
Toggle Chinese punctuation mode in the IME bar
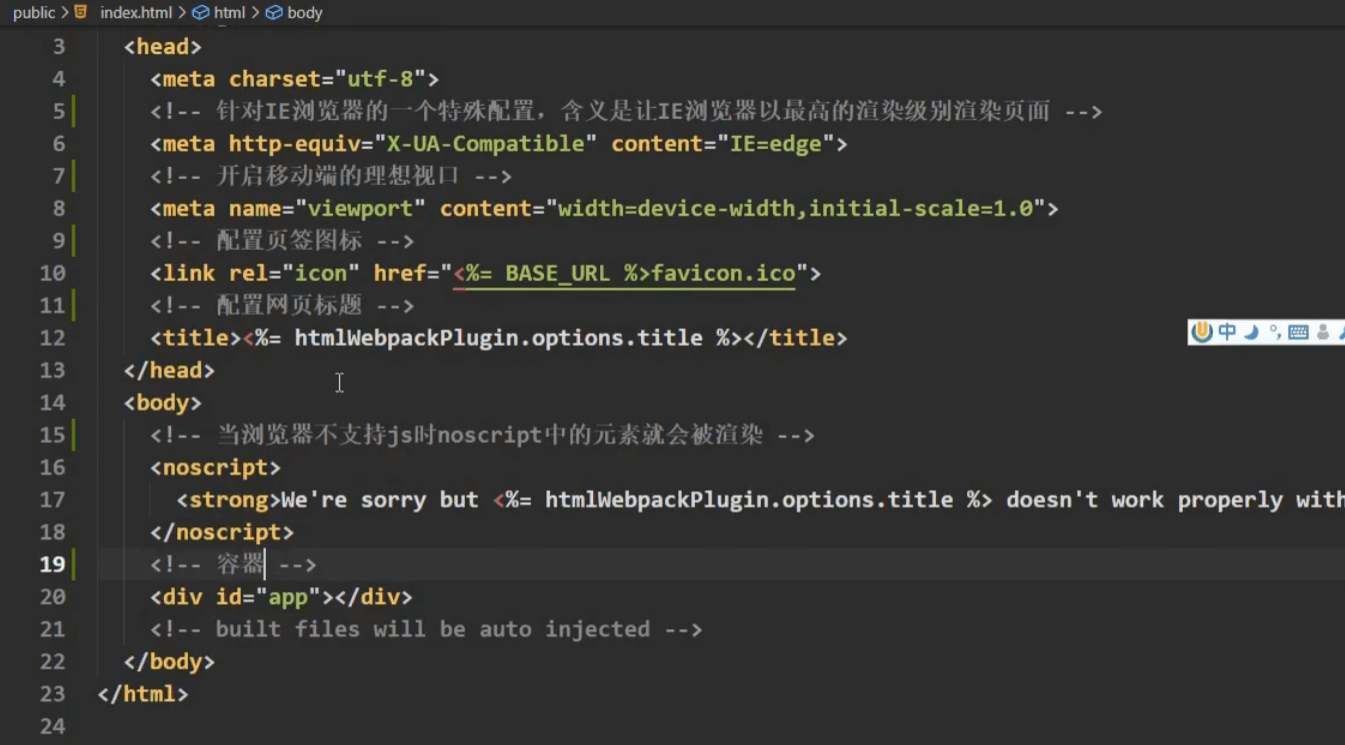point(1274,332)
